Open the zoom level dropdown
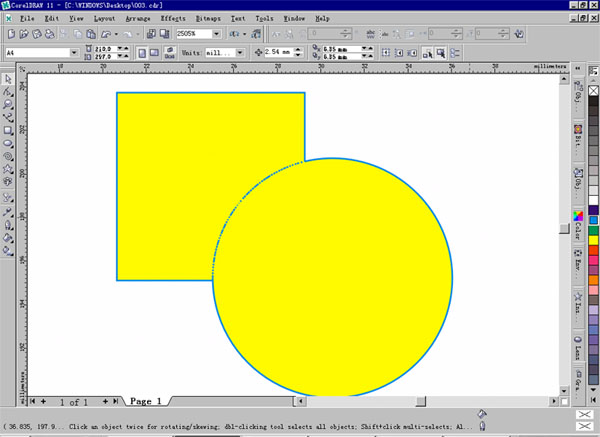The image size is (600, 437). pyautogui.click(x=216, y=34)
